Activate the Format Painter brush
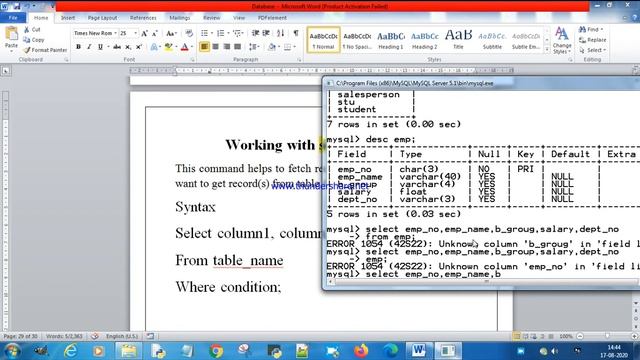 tap(27, 50)
